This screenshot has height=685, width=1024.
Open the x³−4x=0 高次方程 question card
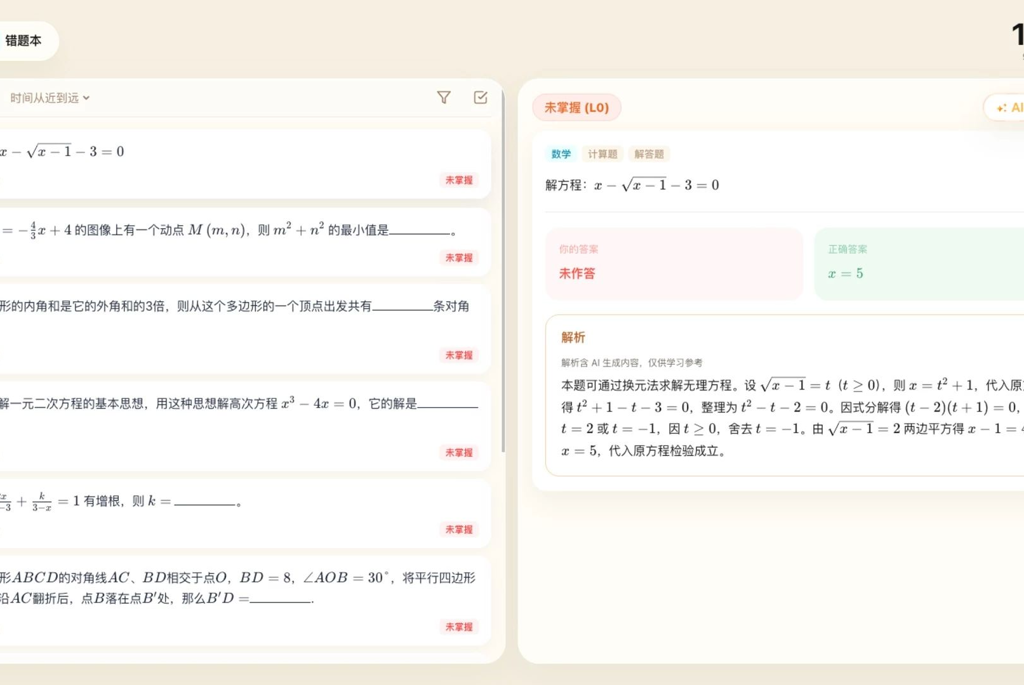(x=243, y=426)
